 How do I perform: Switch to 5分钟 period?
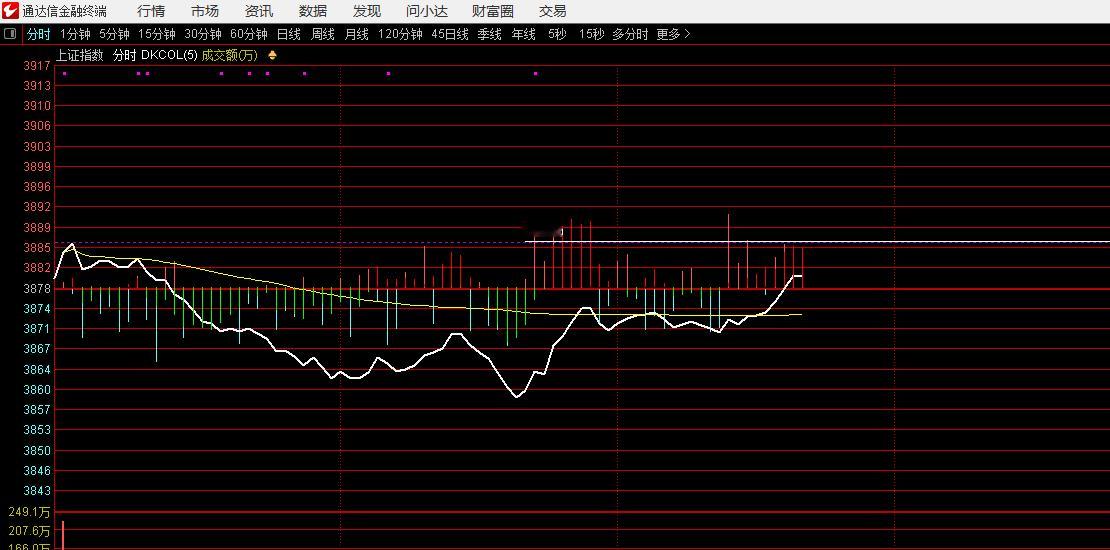tap(114, 34)
